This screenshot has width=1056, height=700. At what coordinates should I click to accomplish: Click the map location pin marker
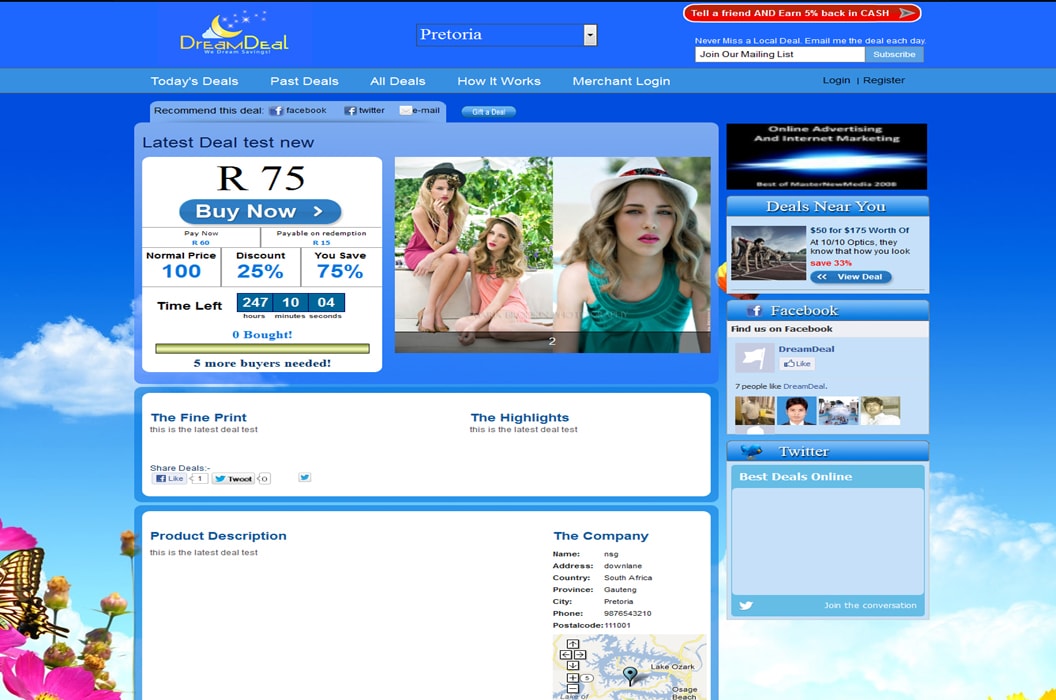click(x=630, y=675)
